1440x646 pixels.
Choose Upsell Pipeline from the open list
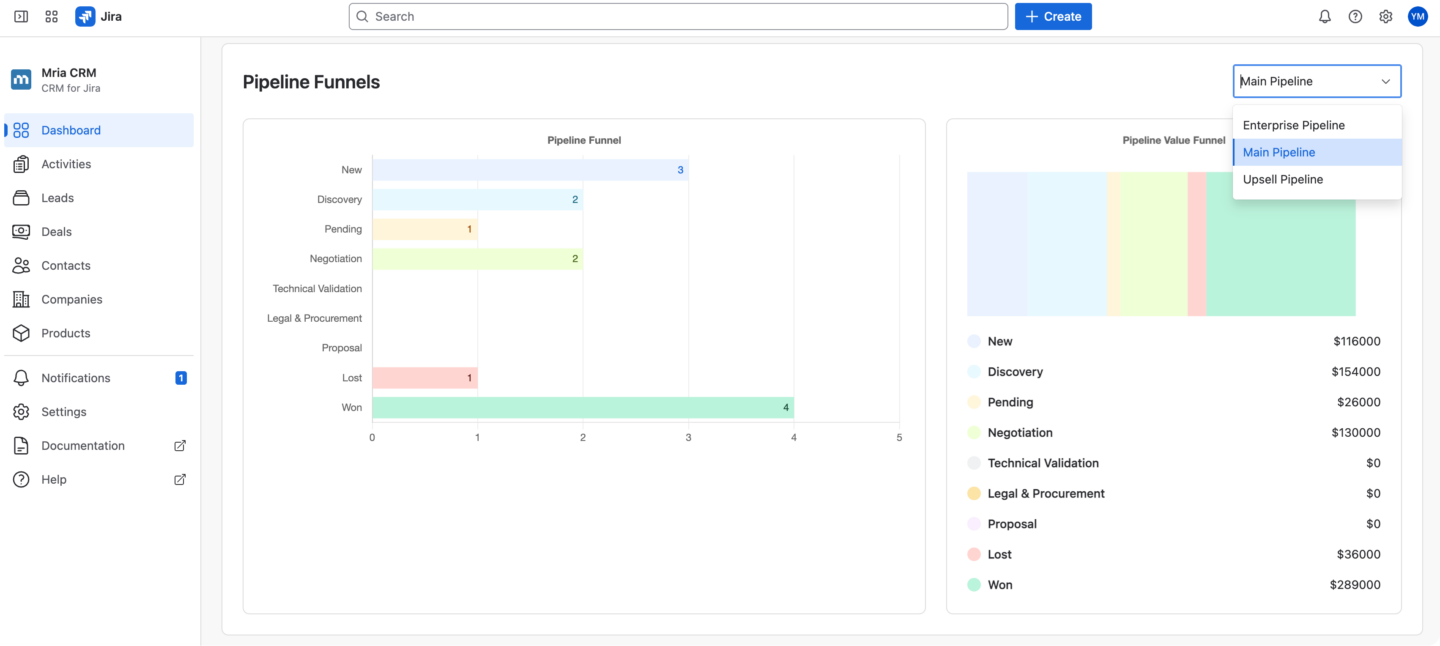[x=1283, y=179]
